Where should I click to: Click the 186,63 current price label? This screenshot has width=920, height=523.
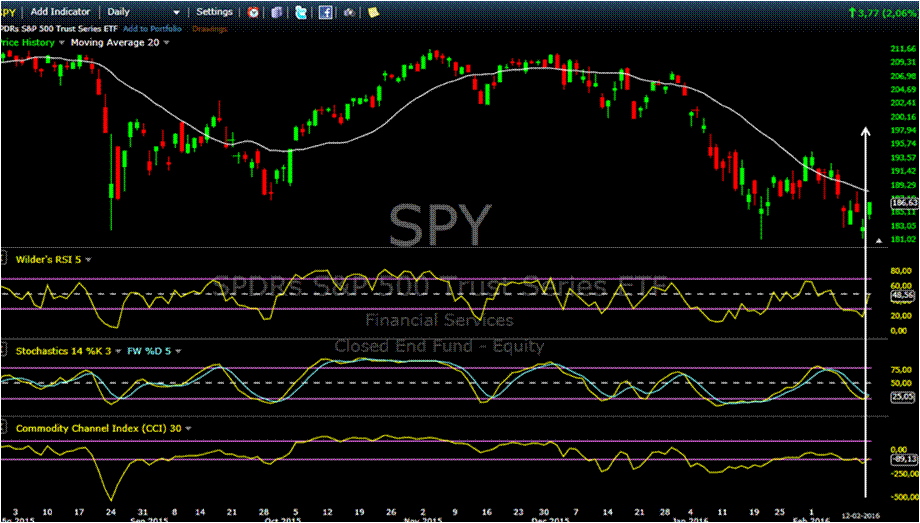[904, 203]
